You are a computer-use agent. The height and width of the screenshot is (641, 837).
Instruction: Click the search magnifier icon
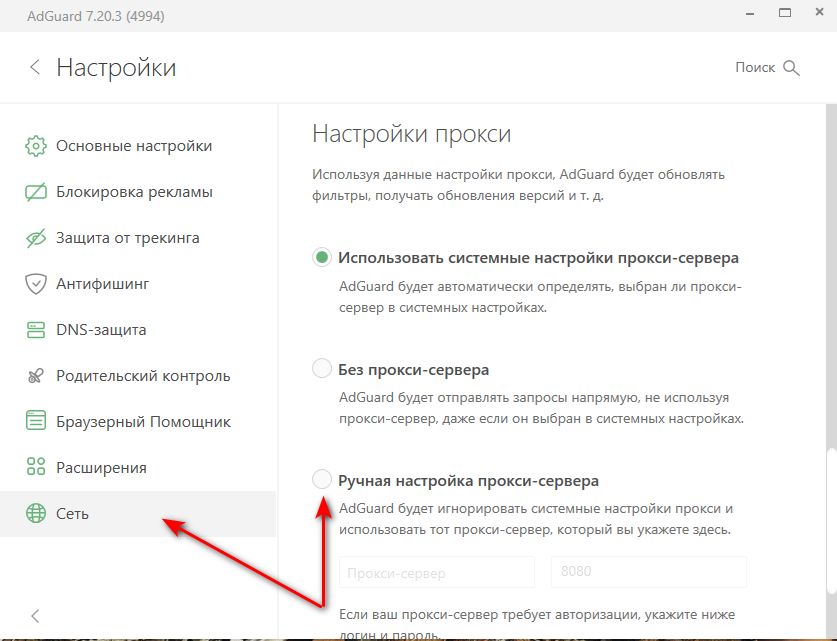pos(791,68)
